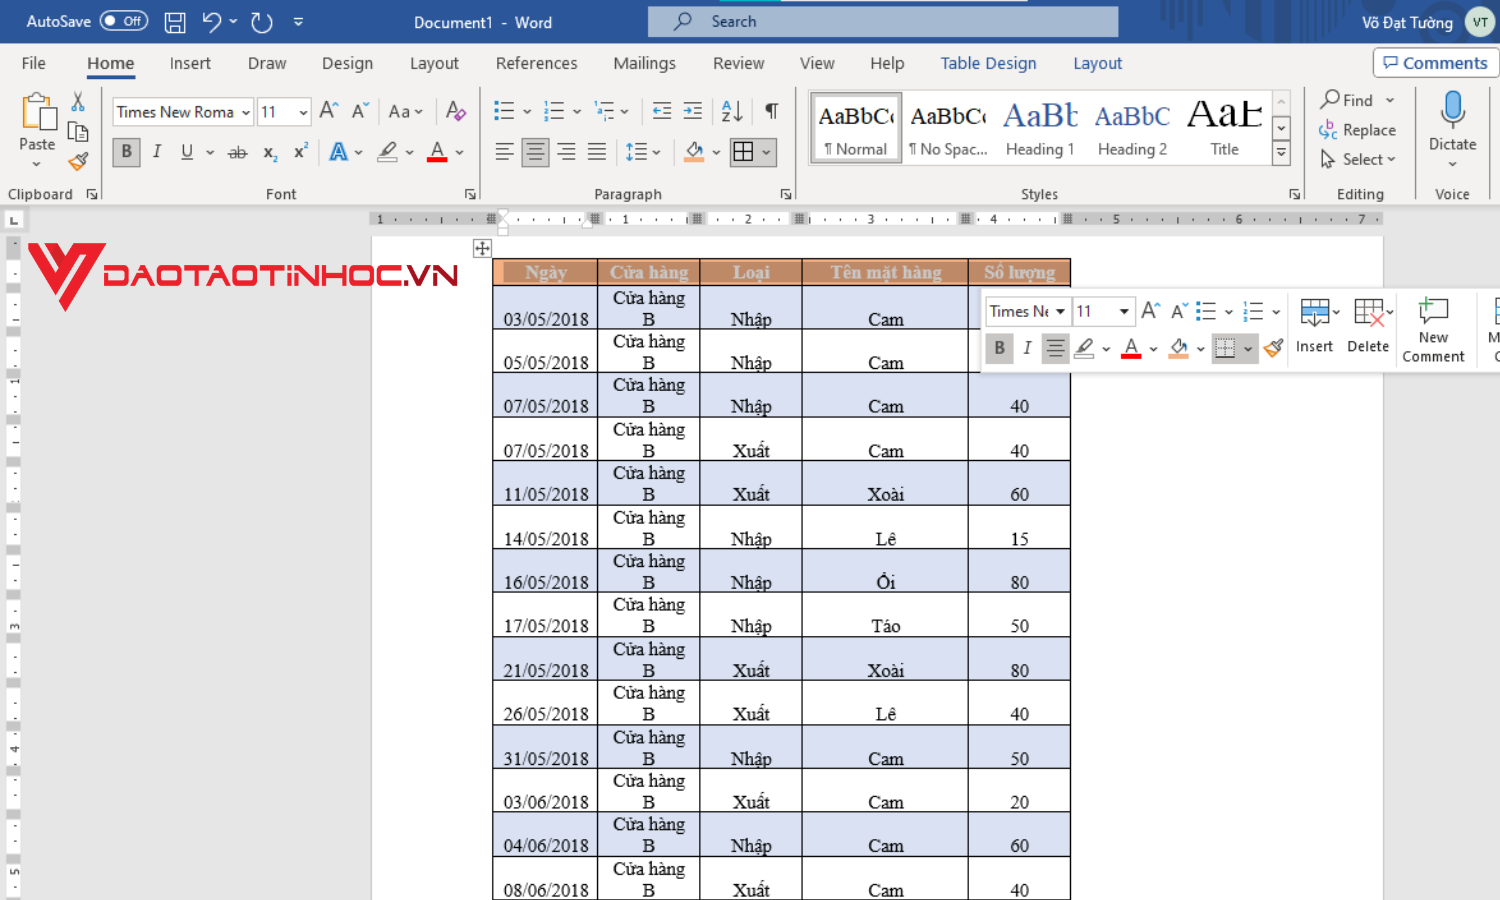
Task: Apply strikethrough formatting
Action: (237, 152)
